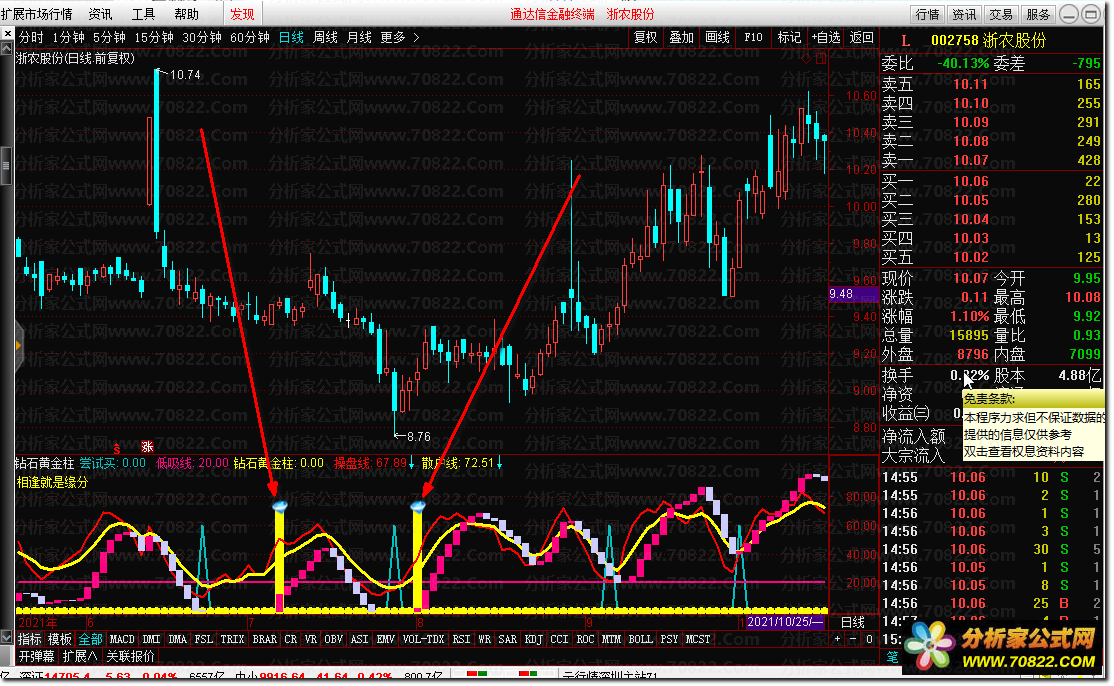Choose the RSI indicator
Screen dimensions: 1114x686
[461, 639]
